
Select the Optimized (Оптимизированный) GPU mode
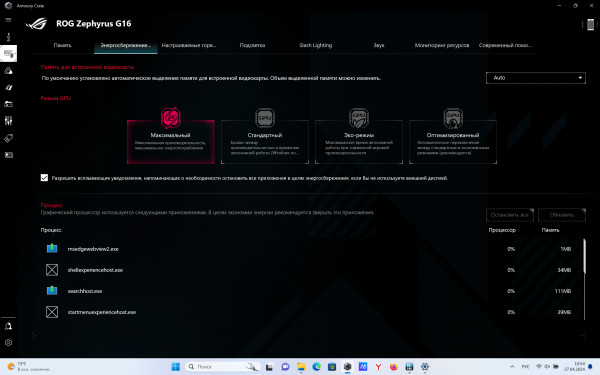click(x=453, y=142)
